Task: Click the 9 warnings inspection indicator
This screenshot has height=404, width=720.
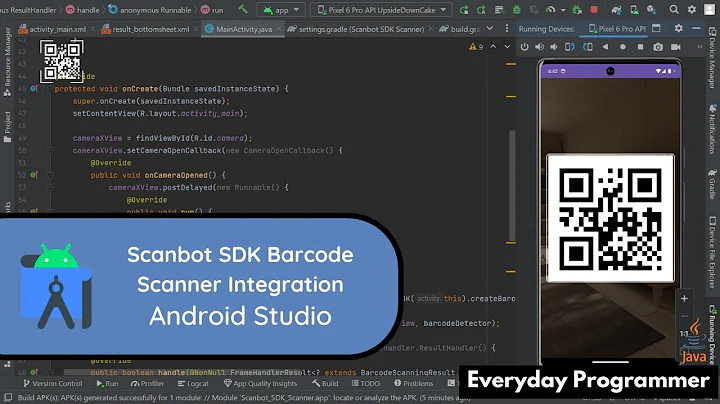Action: coord(476,47)
